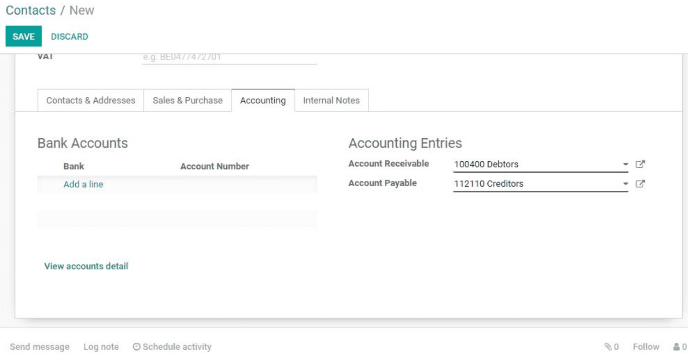Expand the Account Receivable dropdown arrow
This screenshot has width=690, height=363.
click(x=625, y=164)
